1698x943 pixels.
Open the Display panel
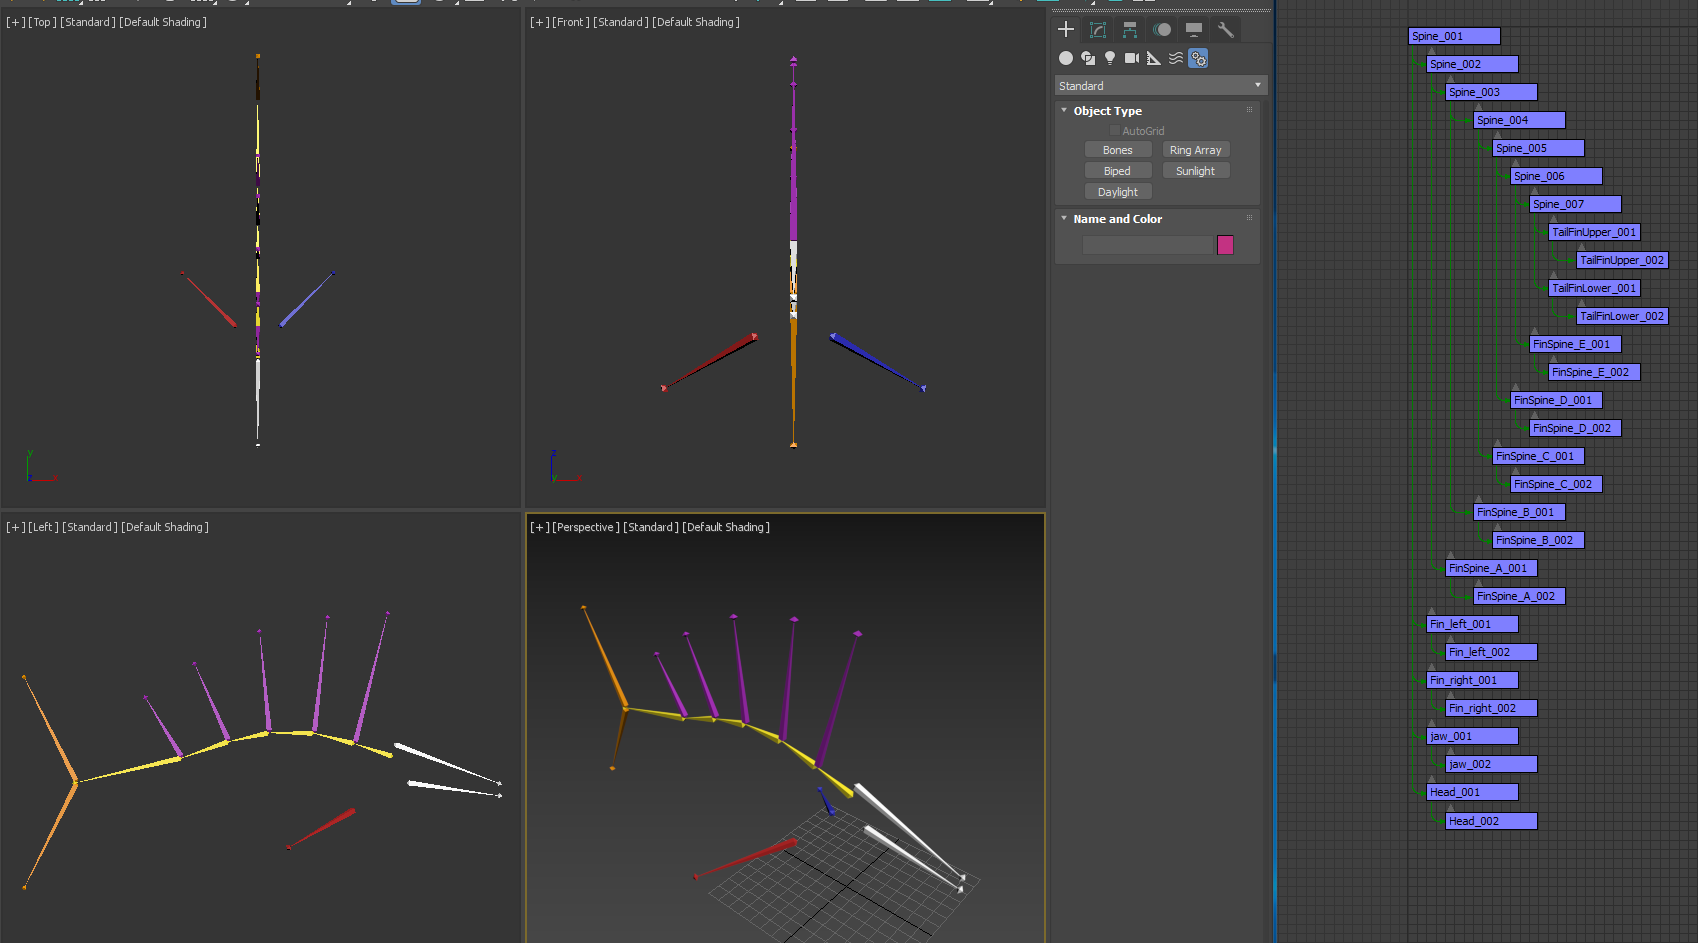1193,29
